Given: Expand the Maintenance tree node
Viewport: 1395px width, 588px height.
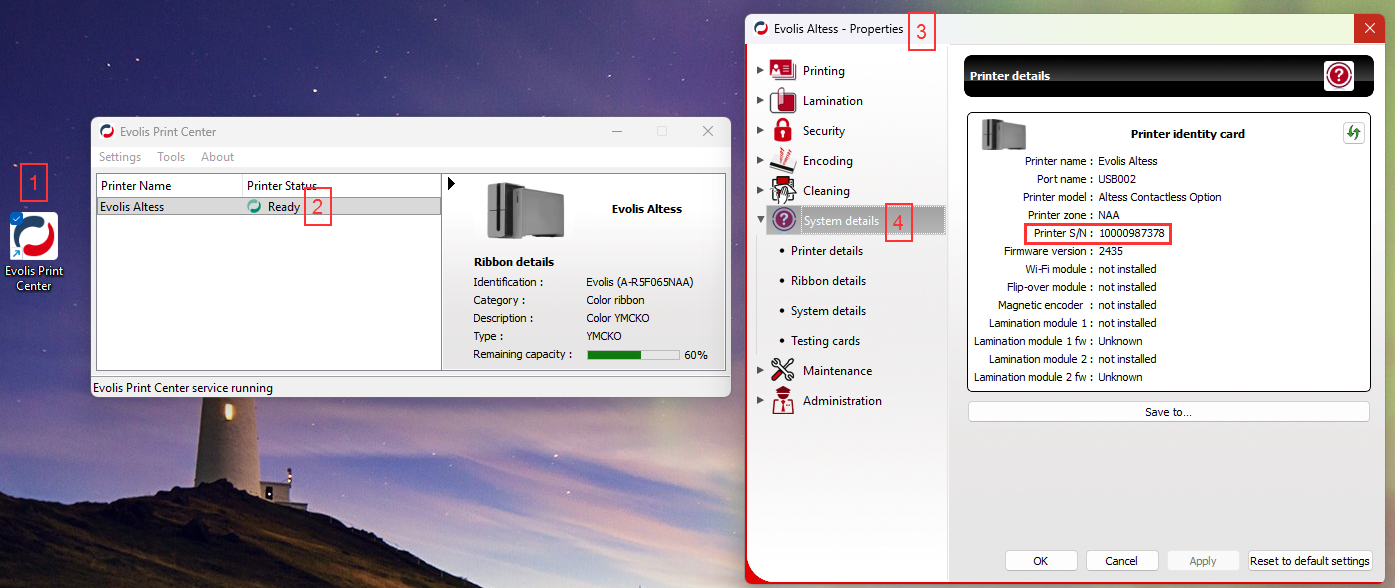Looking at the screenshot, I should coord(760,371).
